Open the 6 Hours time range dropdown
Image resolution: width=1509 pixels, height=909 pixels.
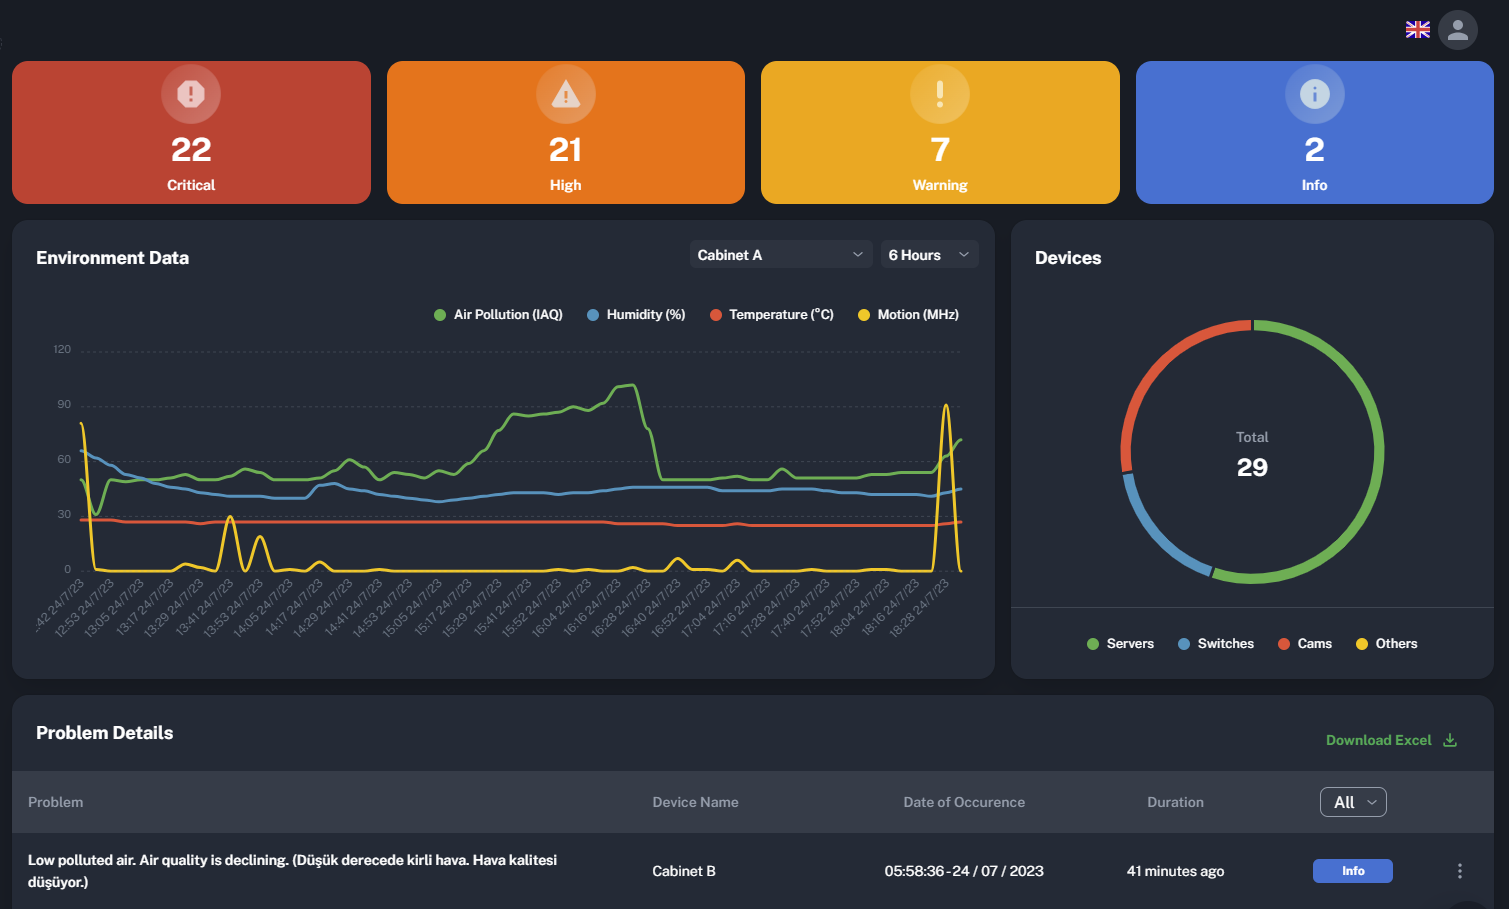coord(929,255)
